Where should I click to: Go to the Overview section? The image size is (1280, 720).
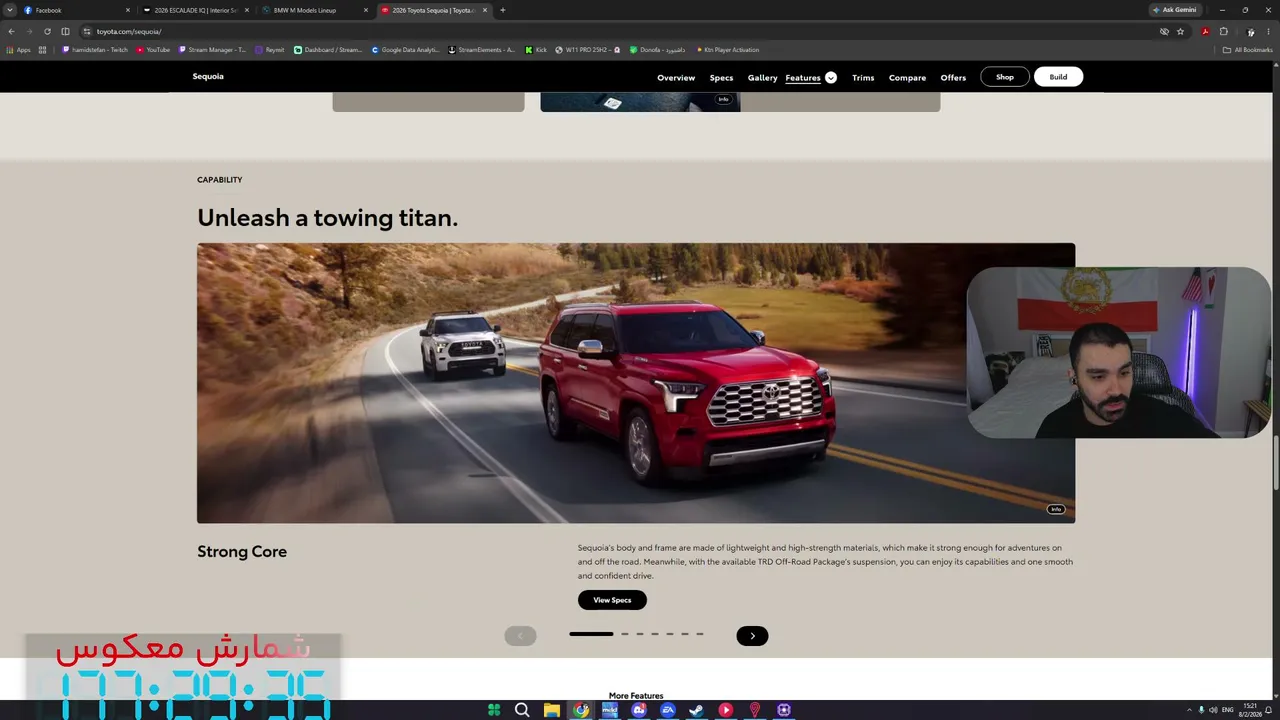click(676, 77)
